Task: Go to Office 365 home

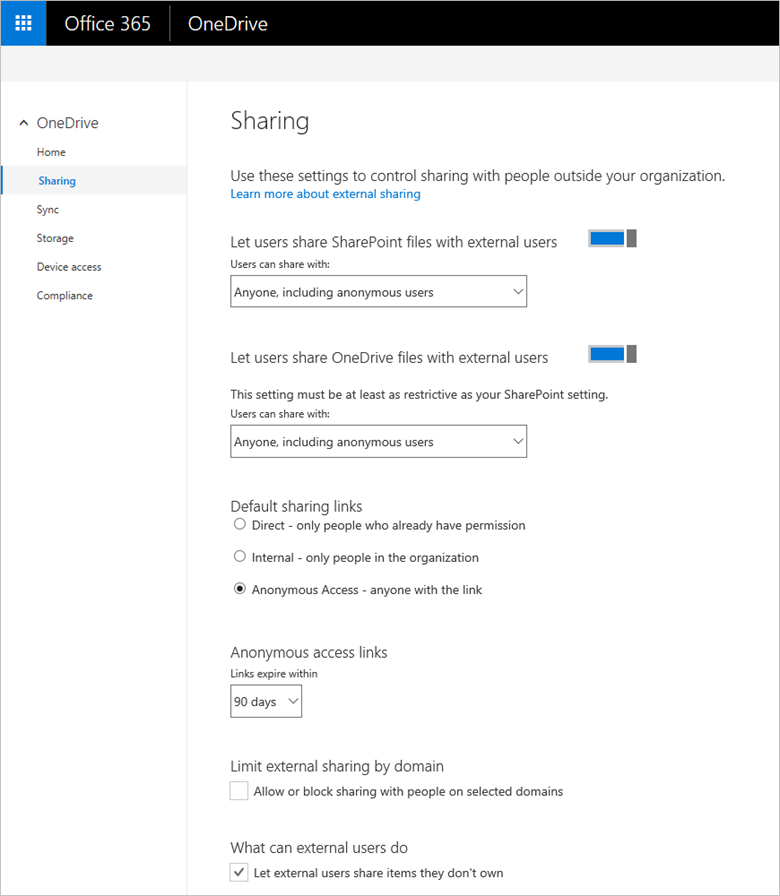Action: tap(107, 23)
